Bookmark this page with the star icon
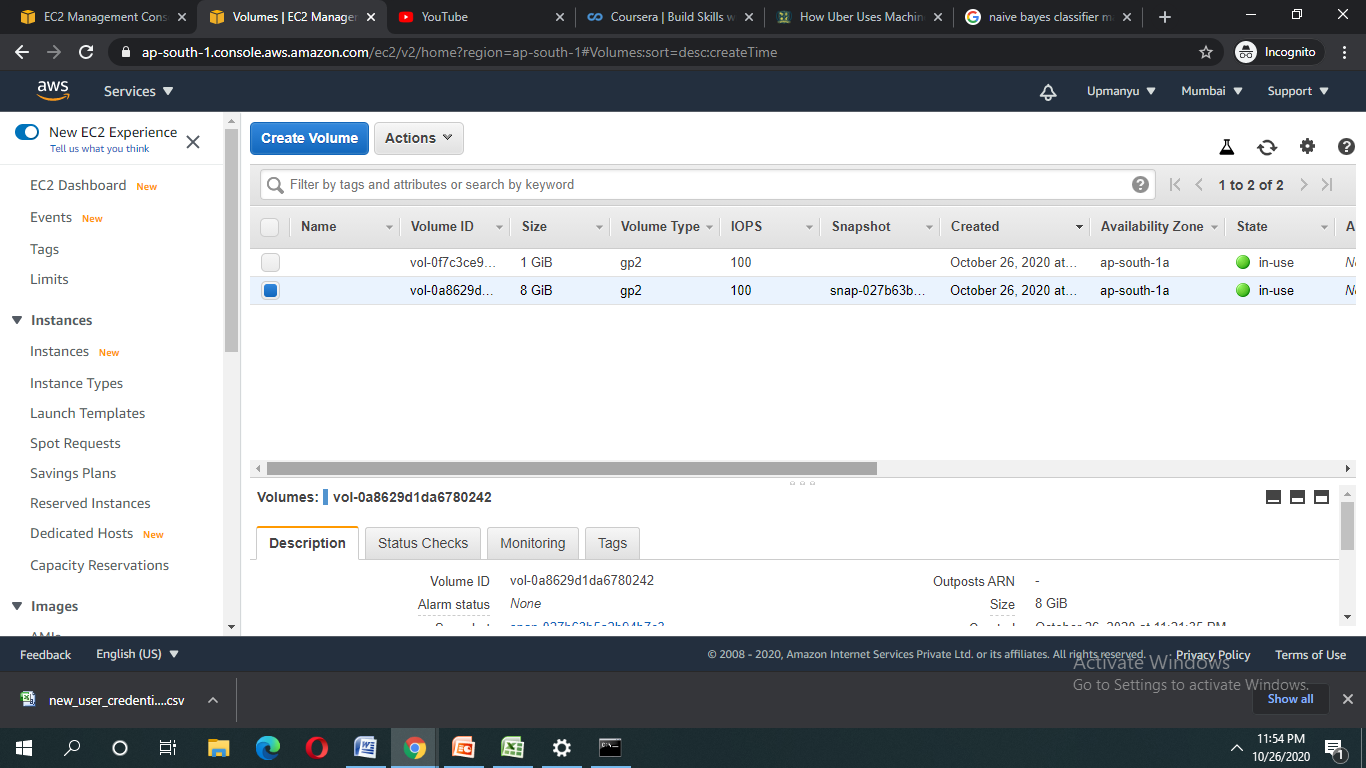 tap(1206, 52)
